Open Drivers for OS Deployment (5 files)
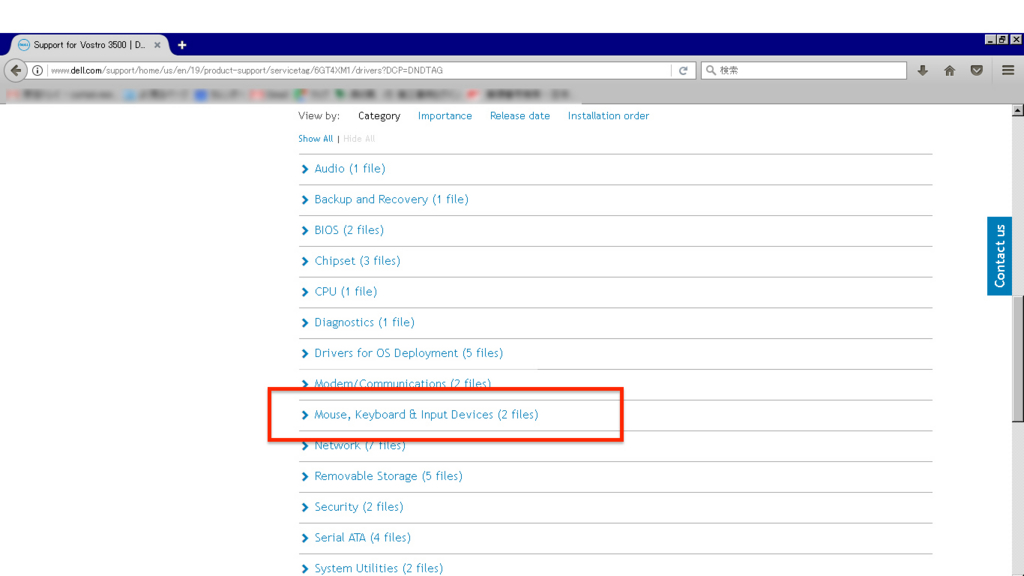This screenshot has width=1024, height=576. click(x=409, y=353)
